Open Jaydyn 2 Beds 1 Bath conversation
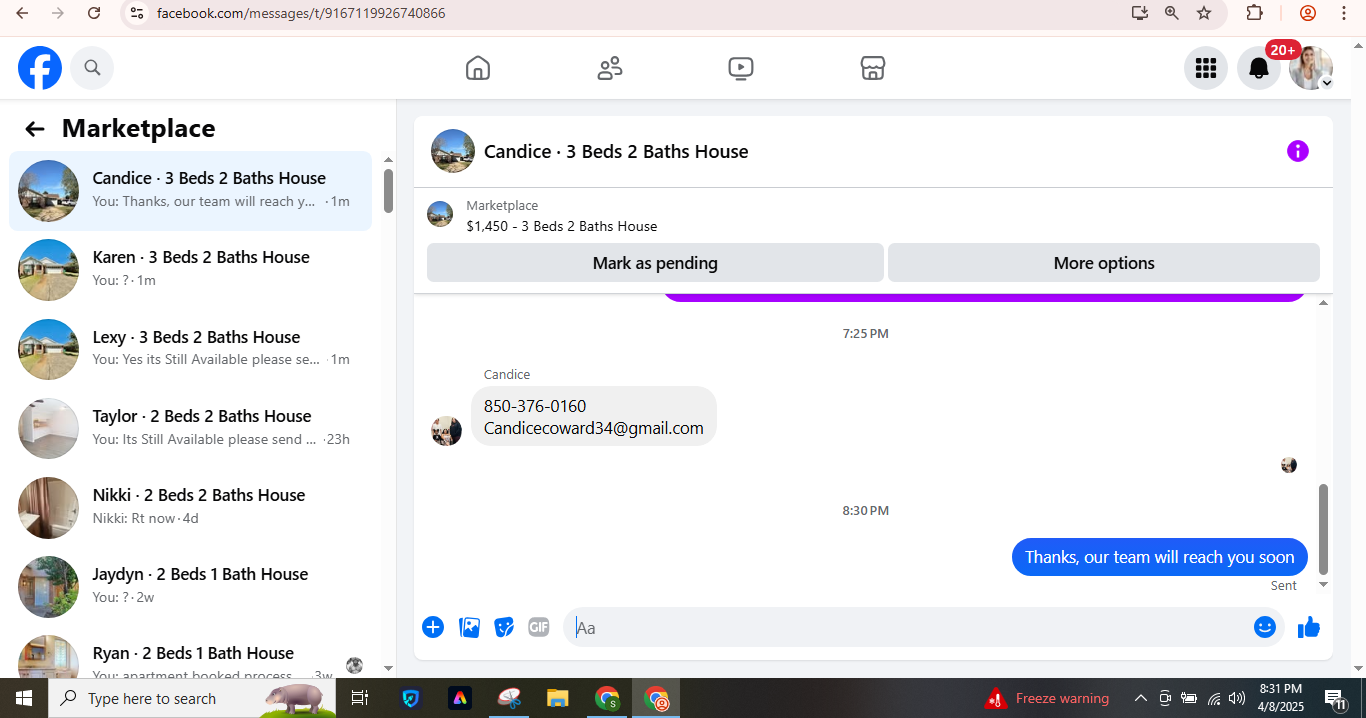This screenshot has width=1366, height=718. (x=190, y=586)
